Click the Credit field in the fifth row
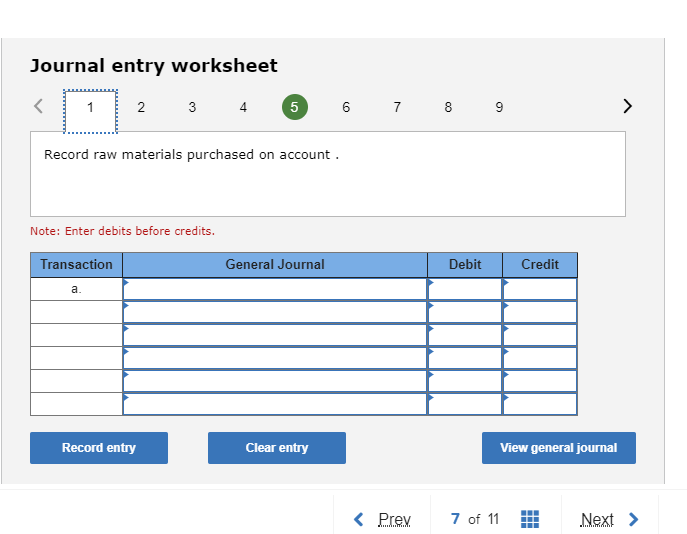 [x=540, y=381]
